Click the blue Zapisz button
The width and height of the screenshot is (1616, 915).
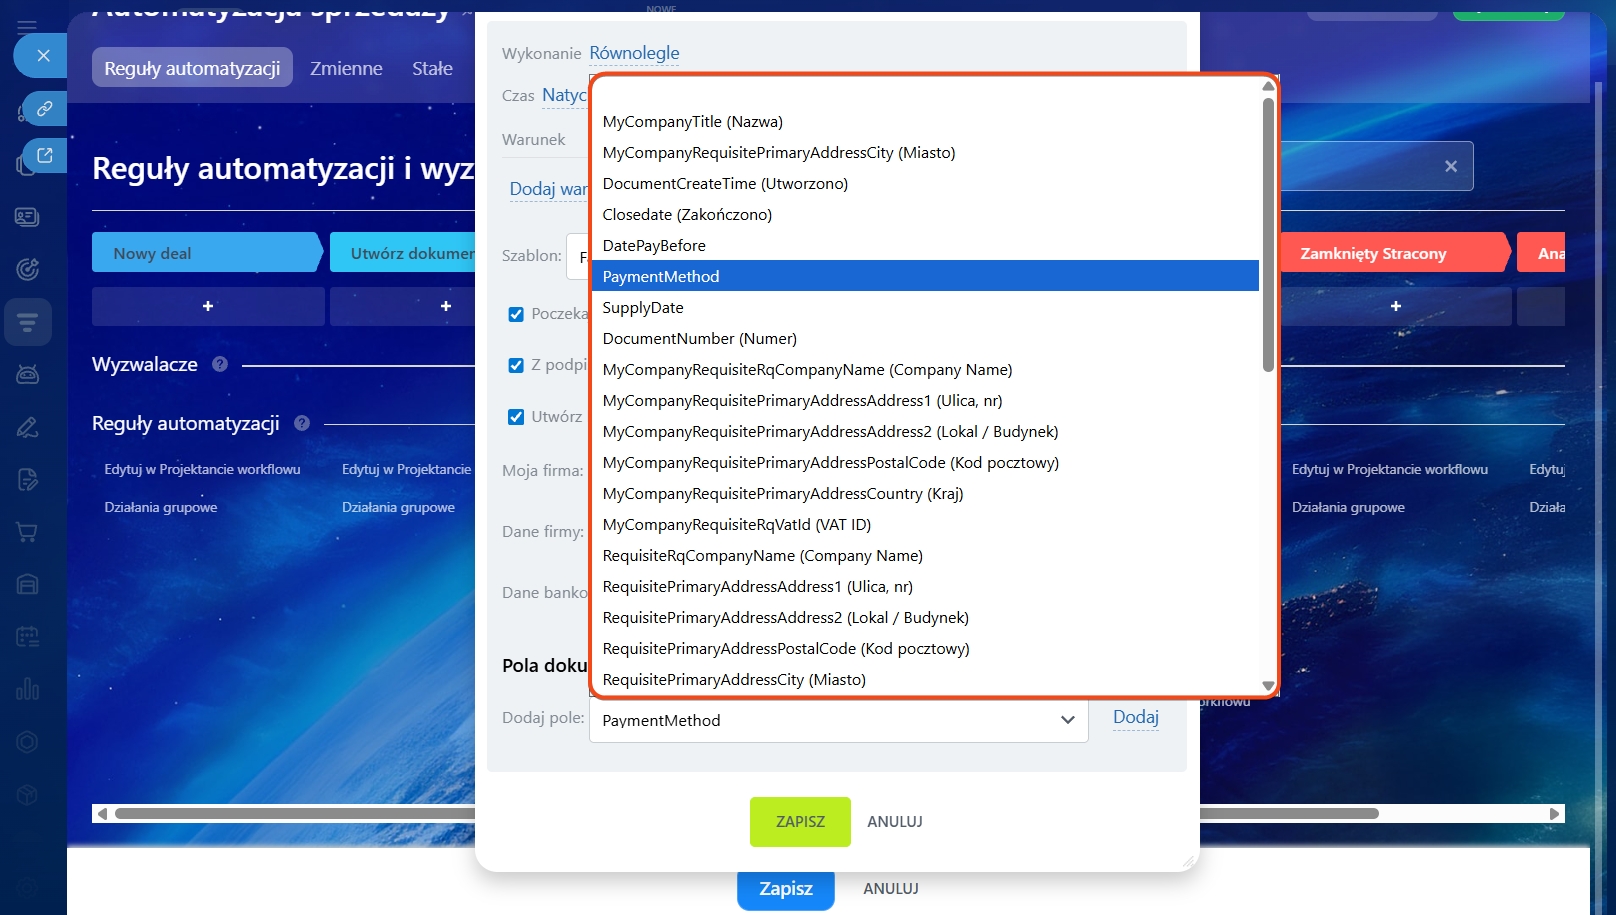[x=786, y=889]
